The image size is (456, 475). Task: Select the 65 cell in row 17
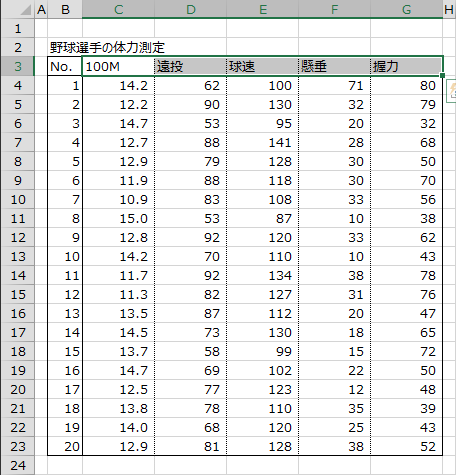tap(407, 332)
